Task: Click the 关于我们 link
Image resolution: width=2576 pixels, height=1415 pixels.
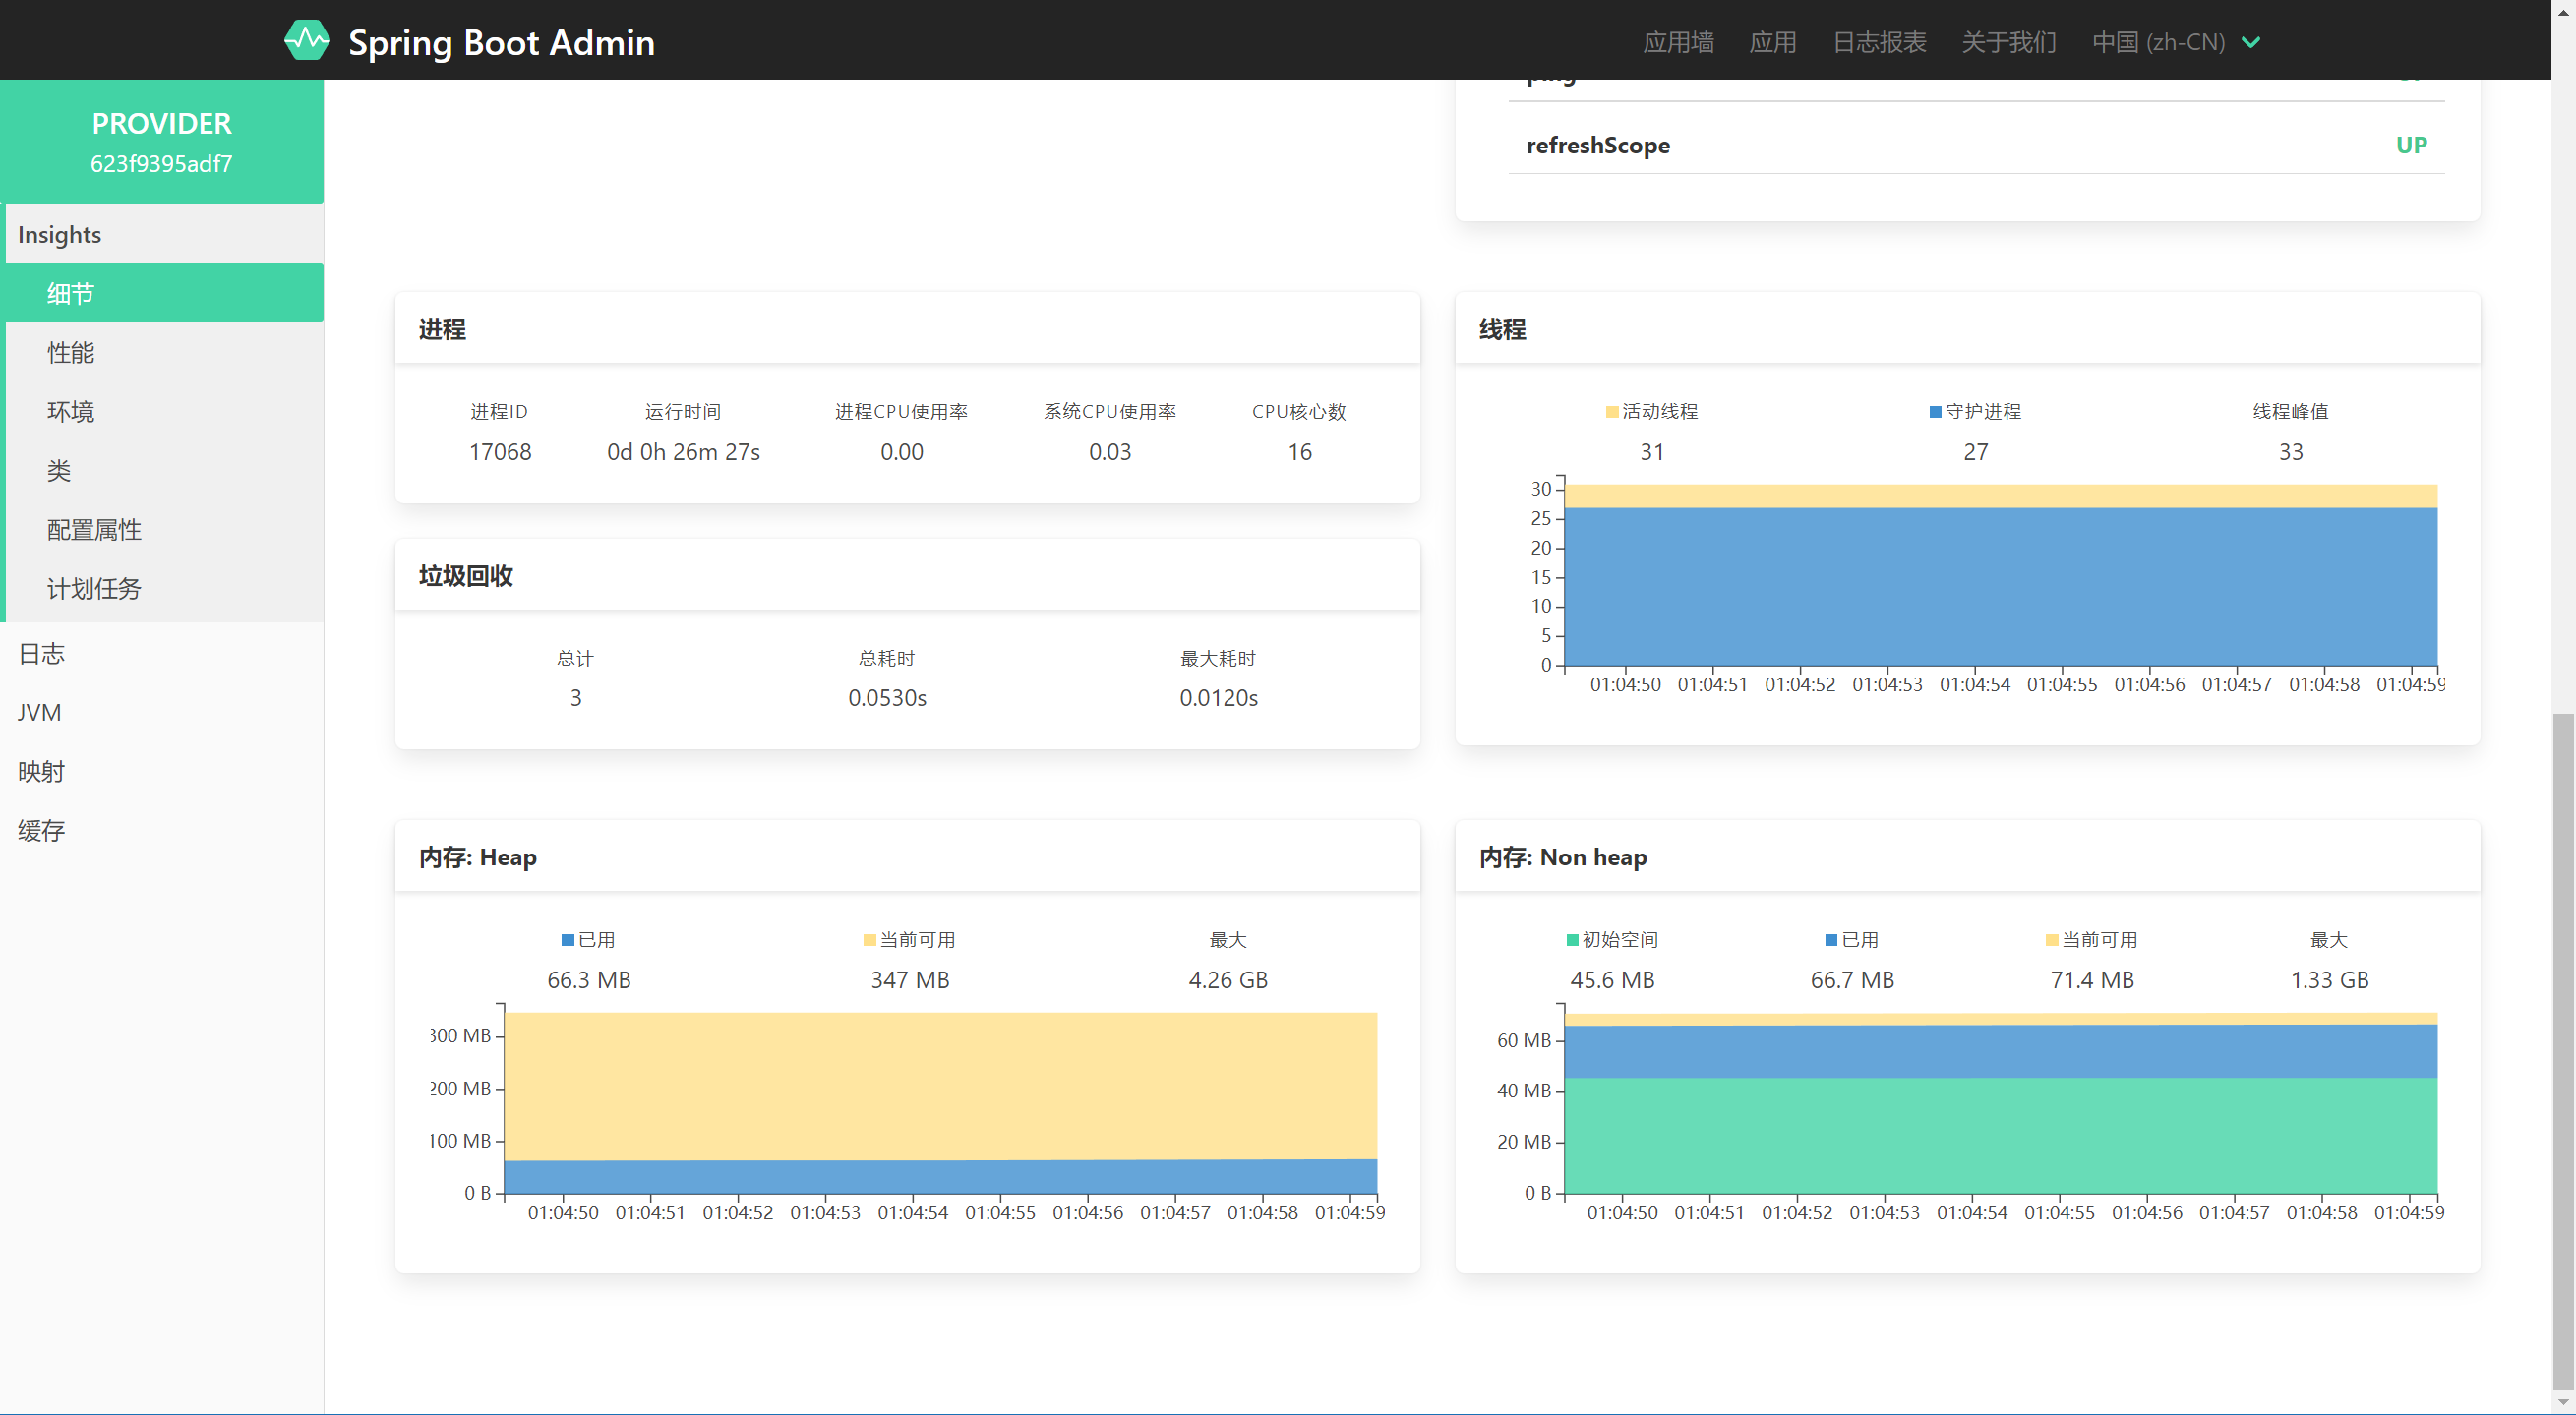Action: coord(2008,42)
